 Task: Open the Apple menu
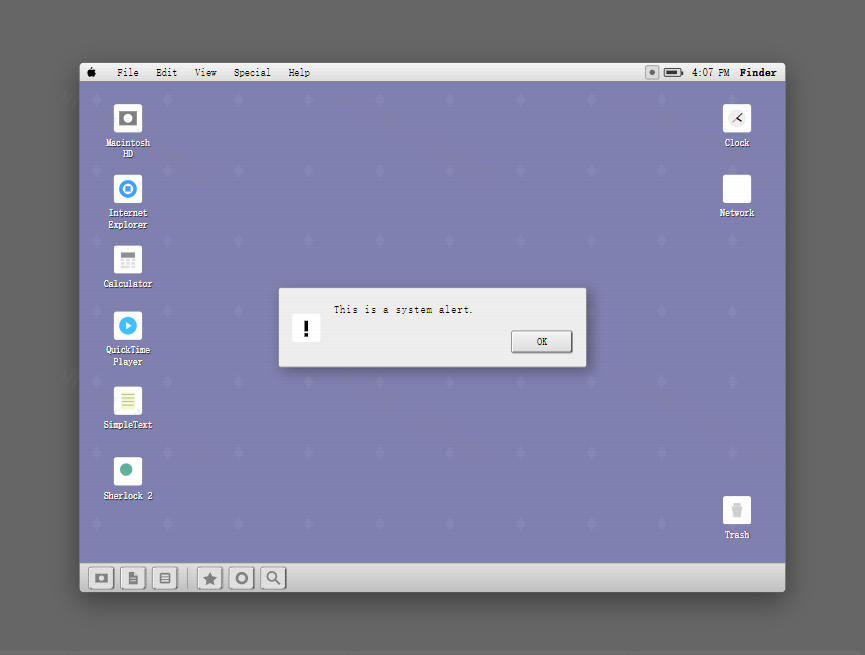[x=92, y=72]
